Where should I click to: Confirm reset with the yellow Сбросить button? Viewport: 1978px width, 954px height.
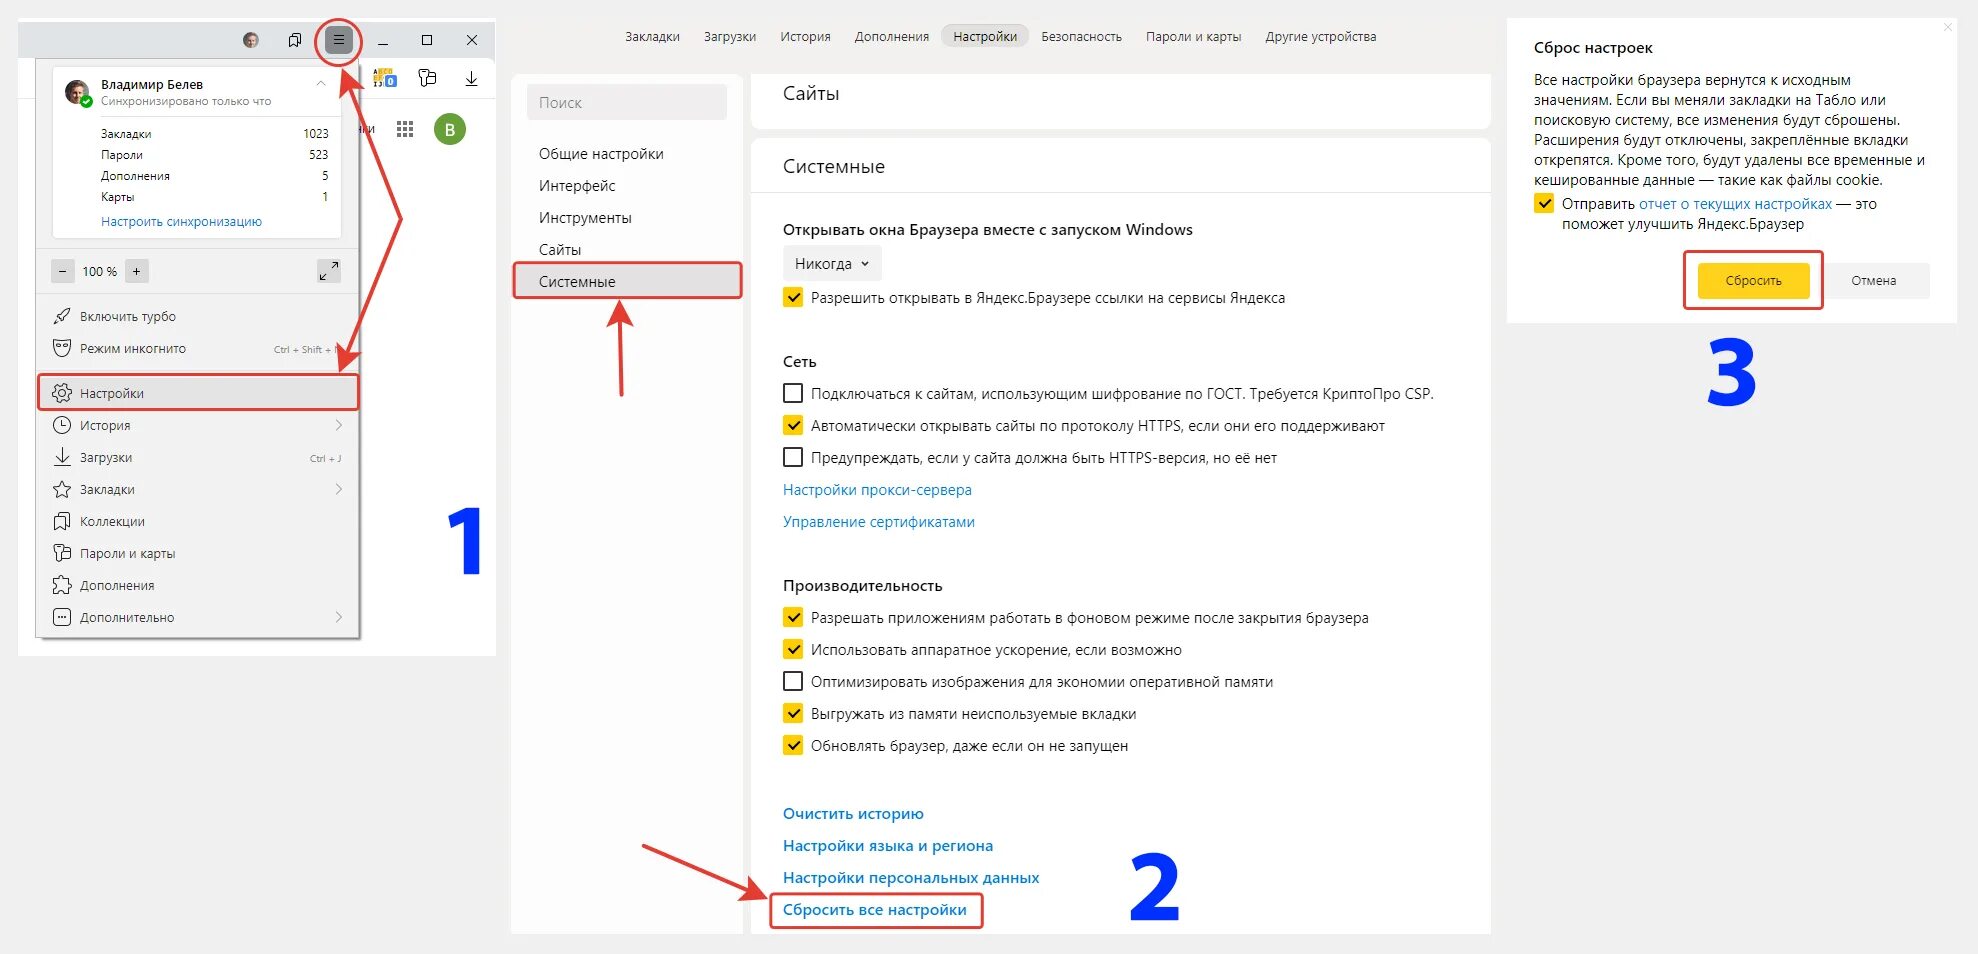[1753, 280]
